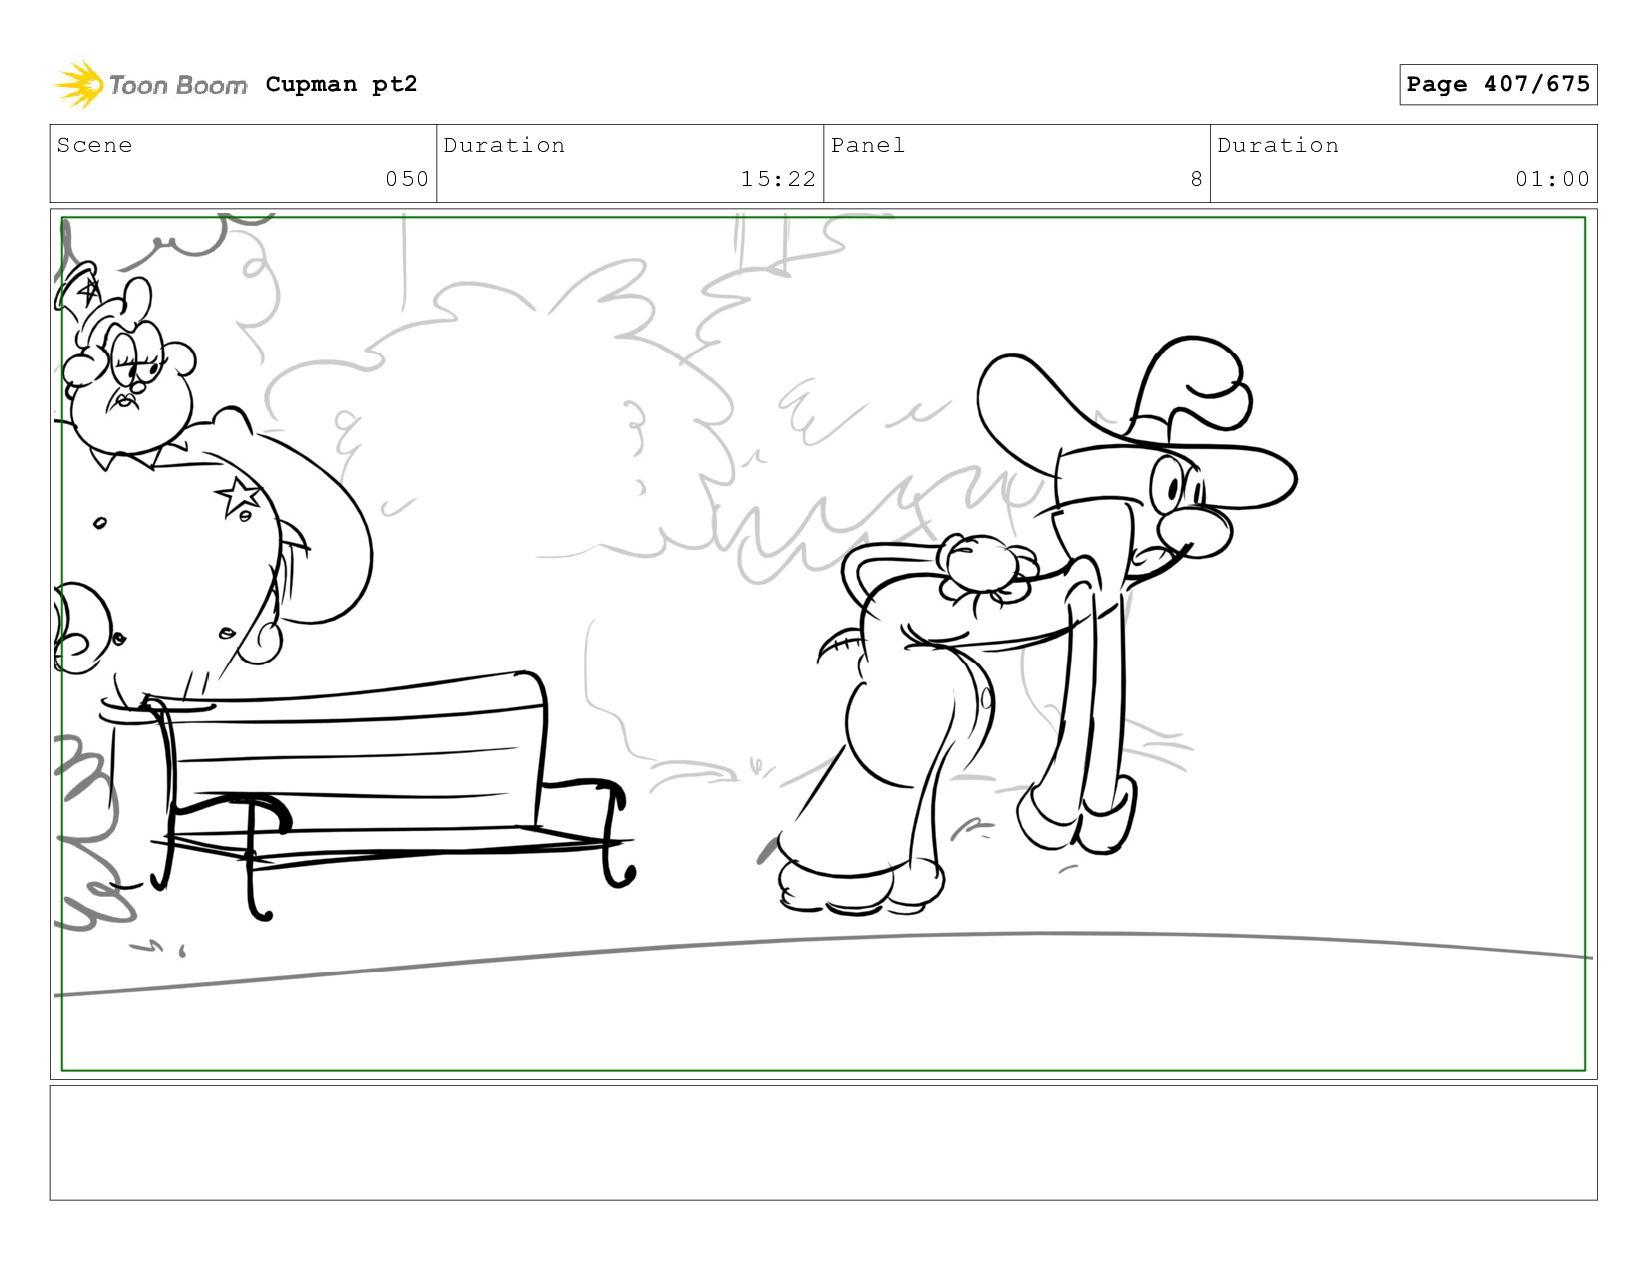Click the empty notes box below the panel
This screenshot has height=1275, width=1650.
click(x=823, y=1143)
